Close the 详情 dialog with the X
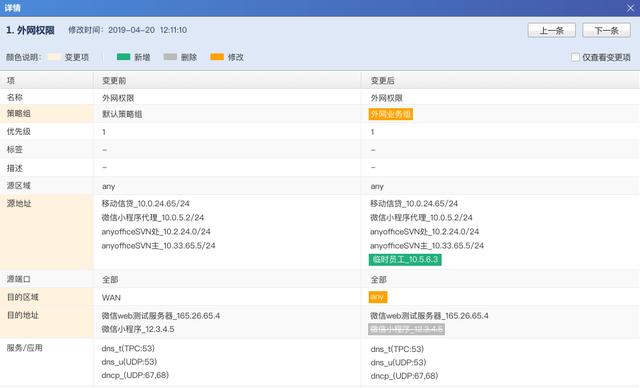The height and width of the screenshot is (388, 640). [630, 8]
